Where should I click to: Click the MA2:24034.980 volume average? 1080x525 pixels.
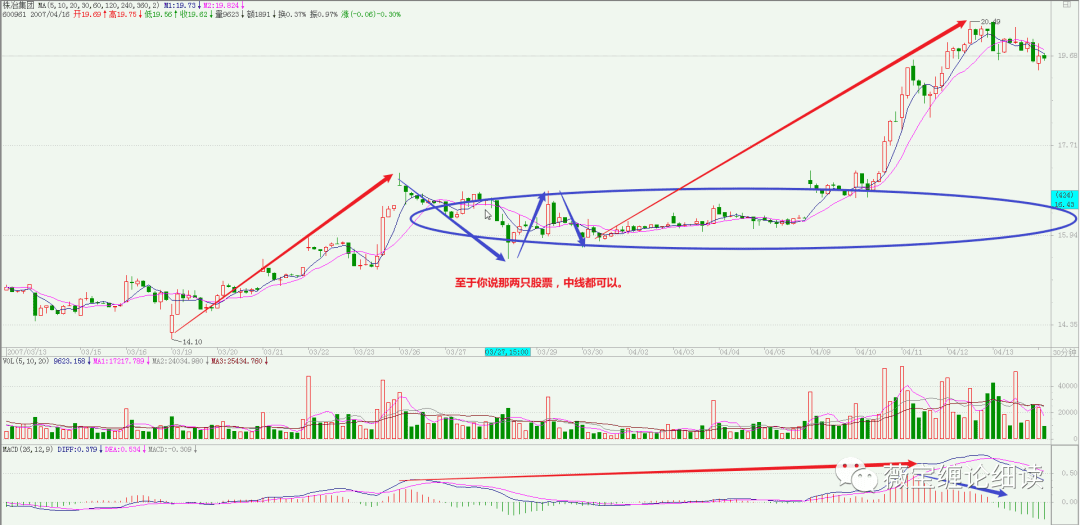coord(178,361)
